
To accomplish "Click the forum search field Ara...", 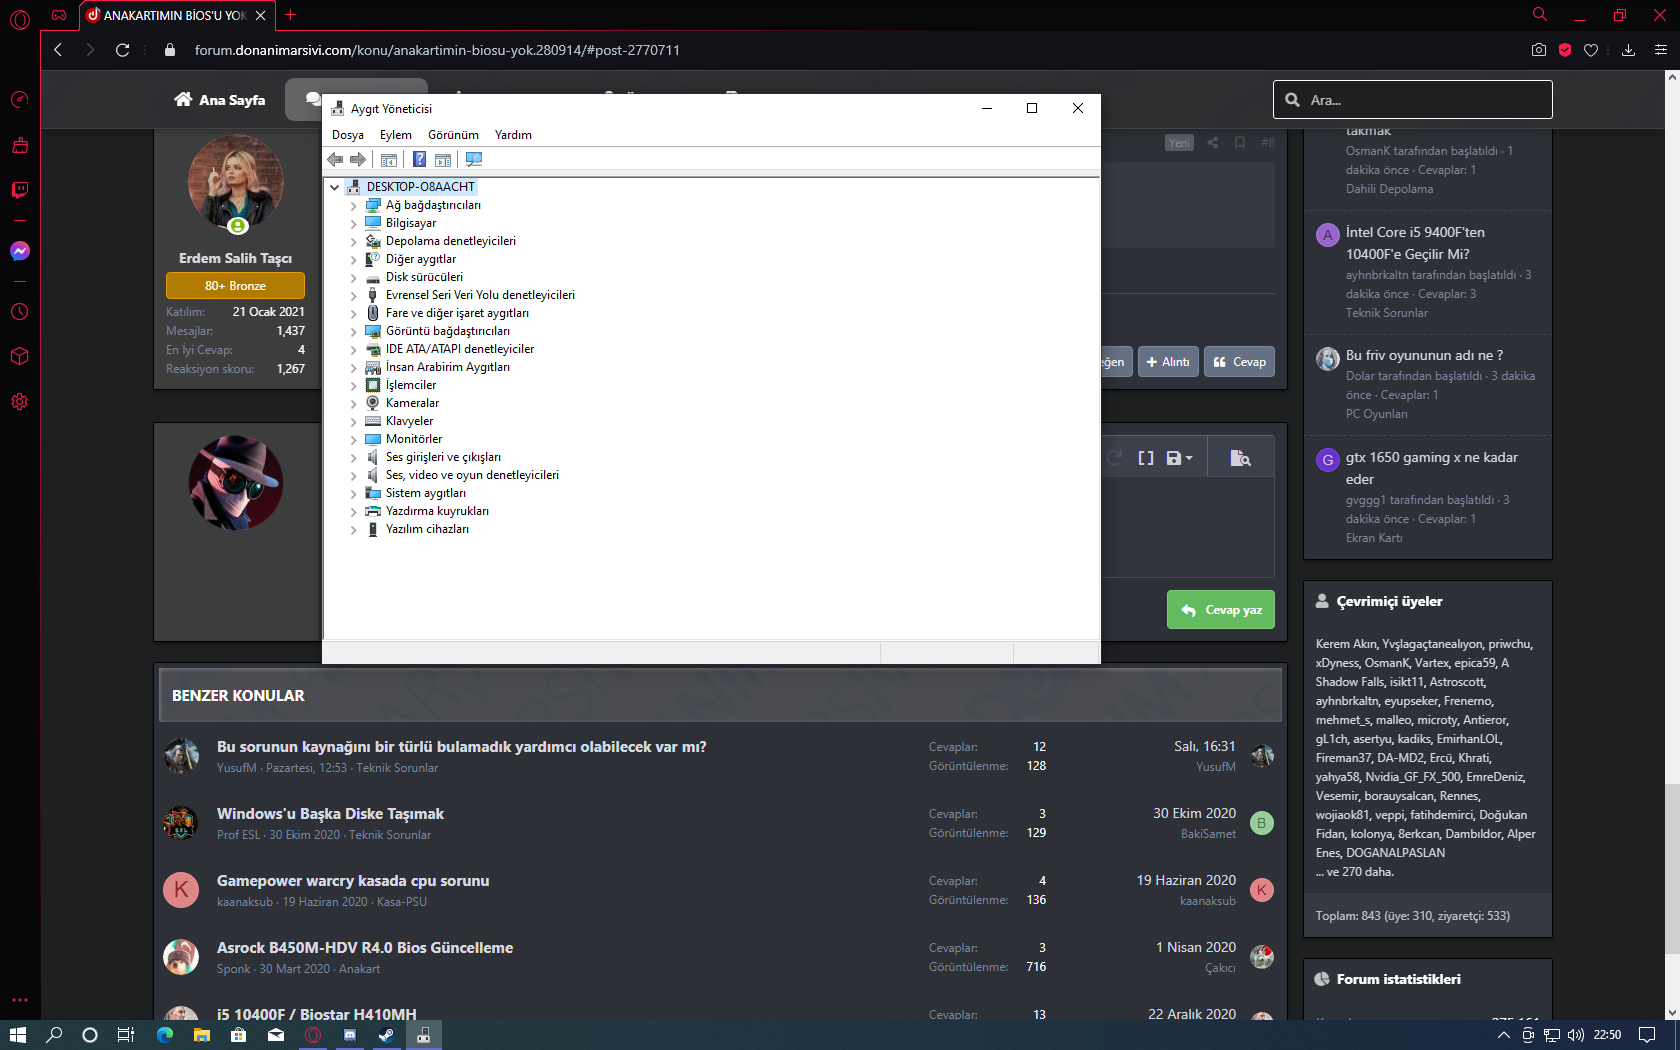I will point(1413,100).
